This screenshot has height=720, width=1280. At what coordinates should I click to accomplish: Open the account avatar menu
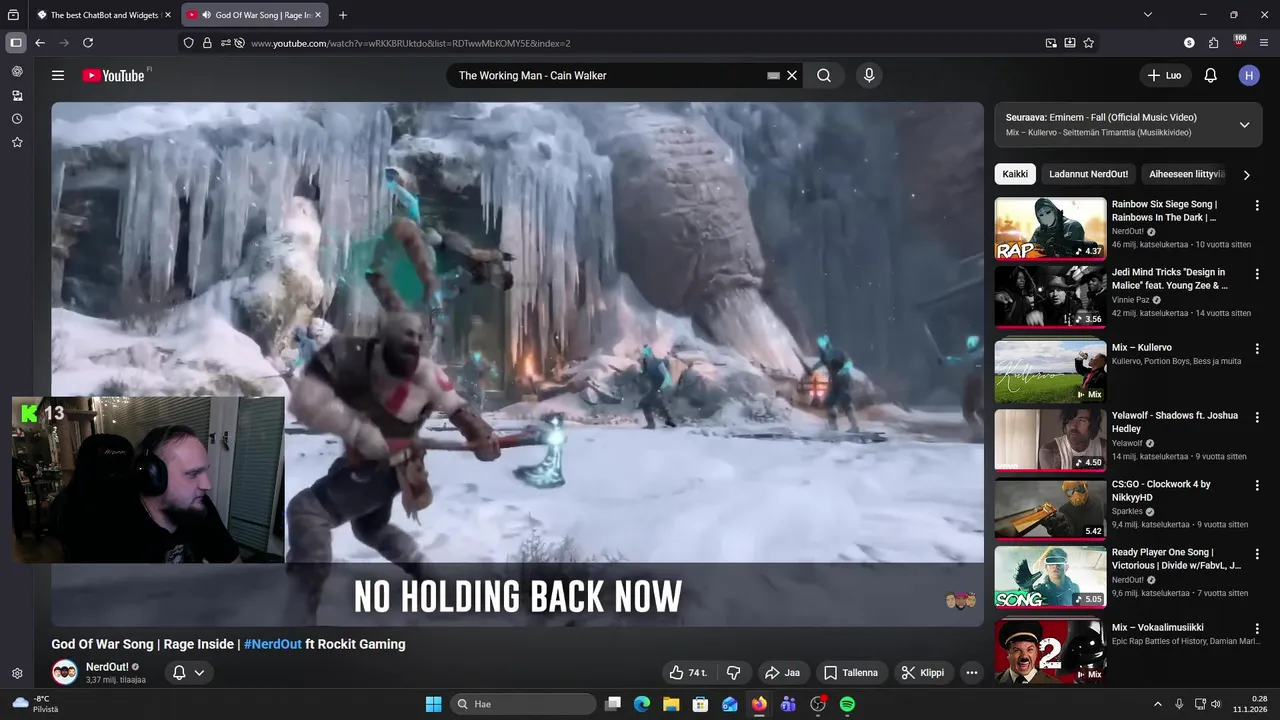(1249, 75)
